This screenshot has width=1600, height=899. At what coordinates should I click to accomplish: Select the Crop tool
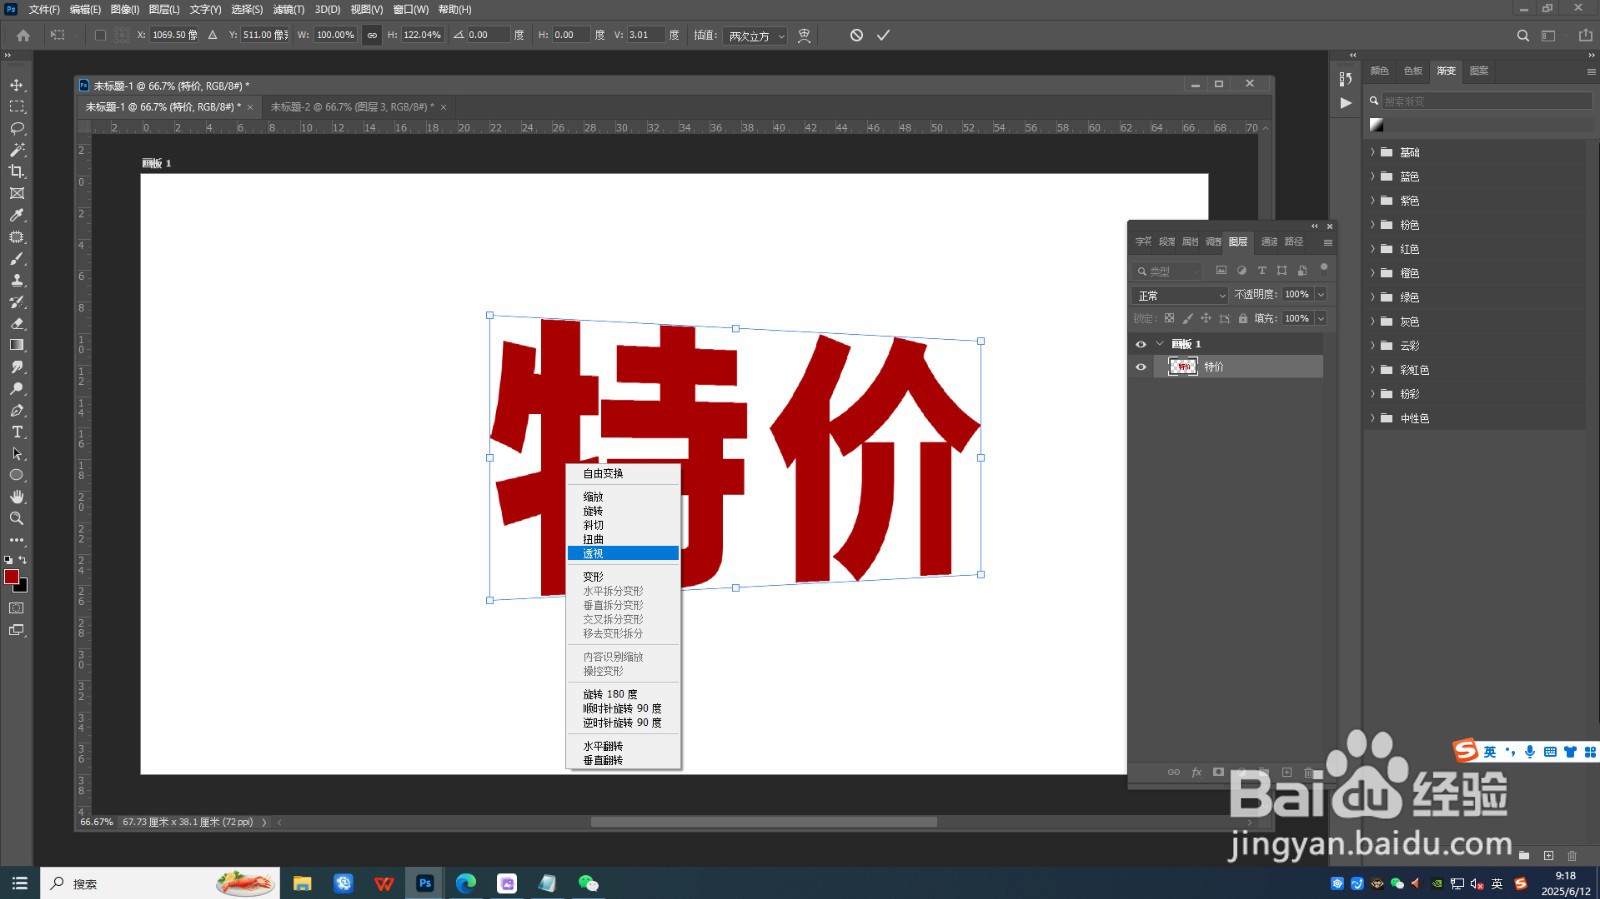tap(17, 172)
